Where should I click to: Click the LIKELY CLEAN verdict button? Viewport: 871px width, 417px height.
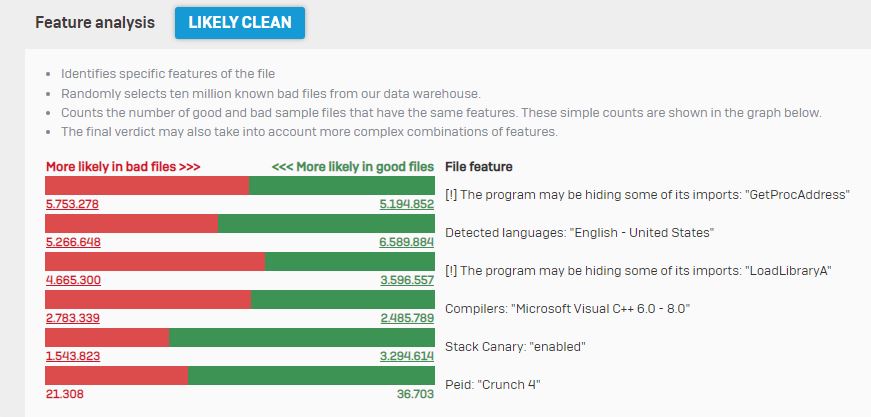coord(239,23)
